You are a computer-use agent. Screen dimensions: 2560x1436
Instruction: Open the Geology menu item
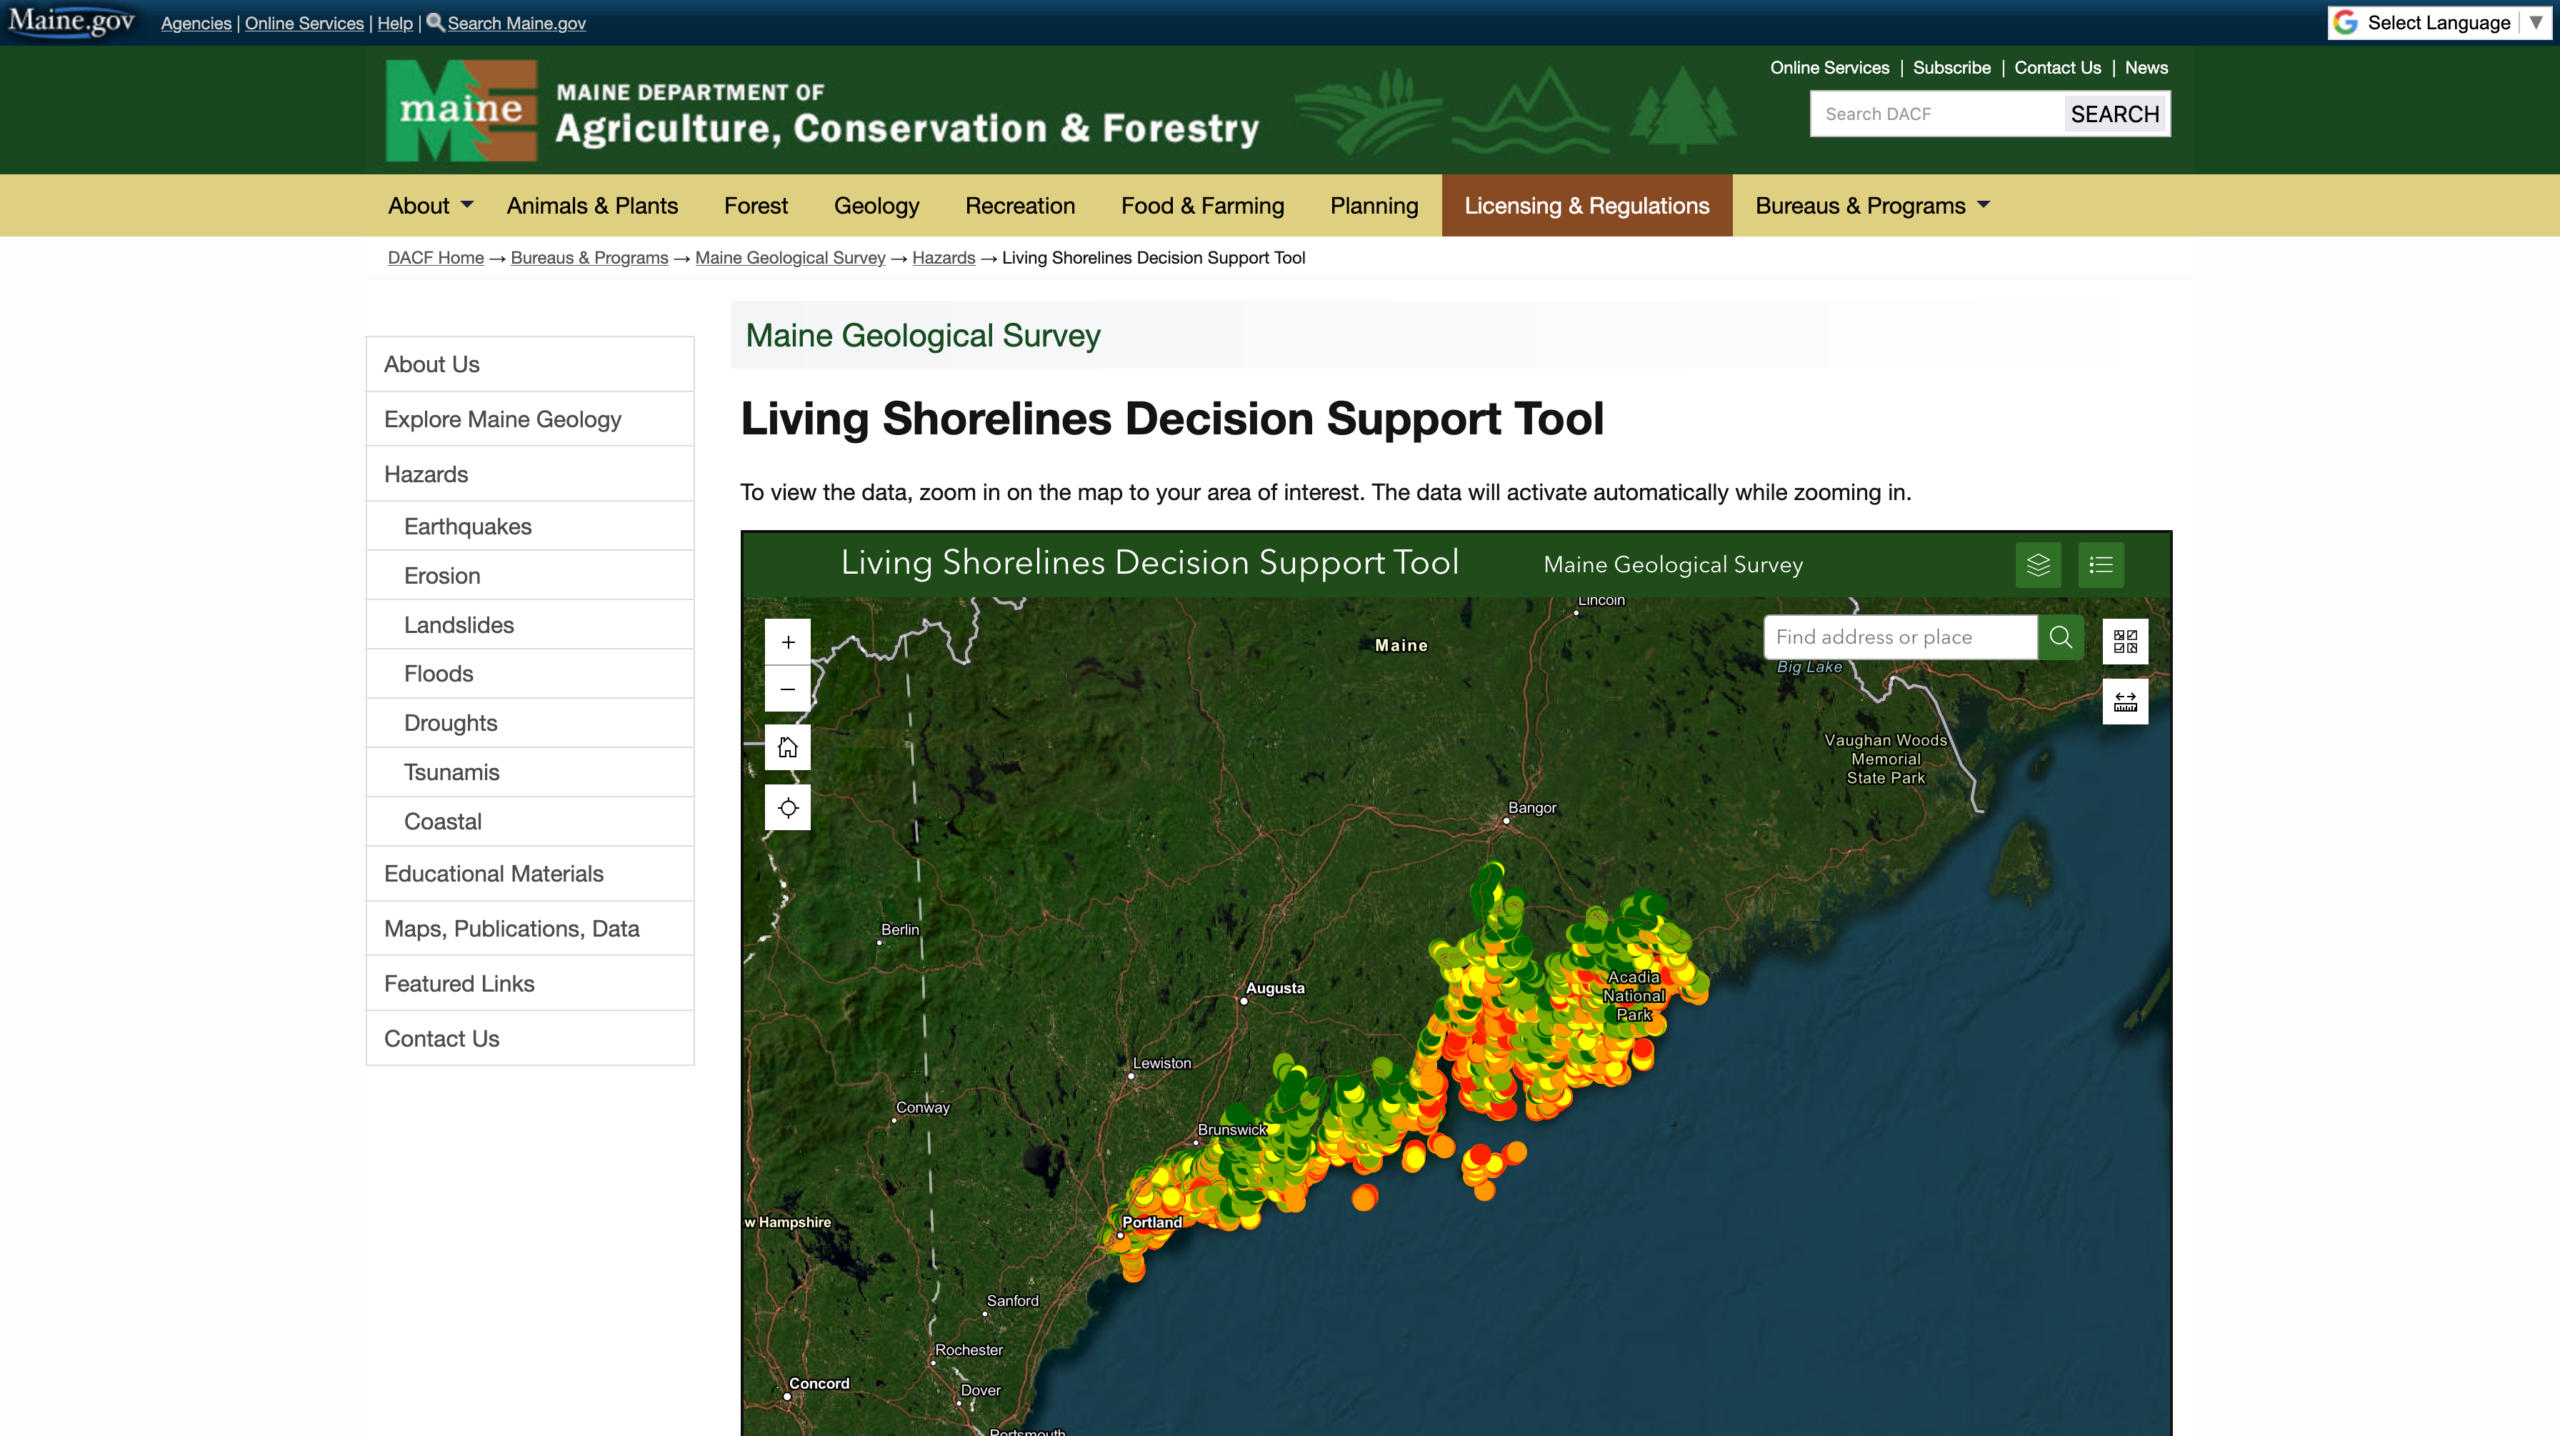pyautogui.click(x=876, y=206)
